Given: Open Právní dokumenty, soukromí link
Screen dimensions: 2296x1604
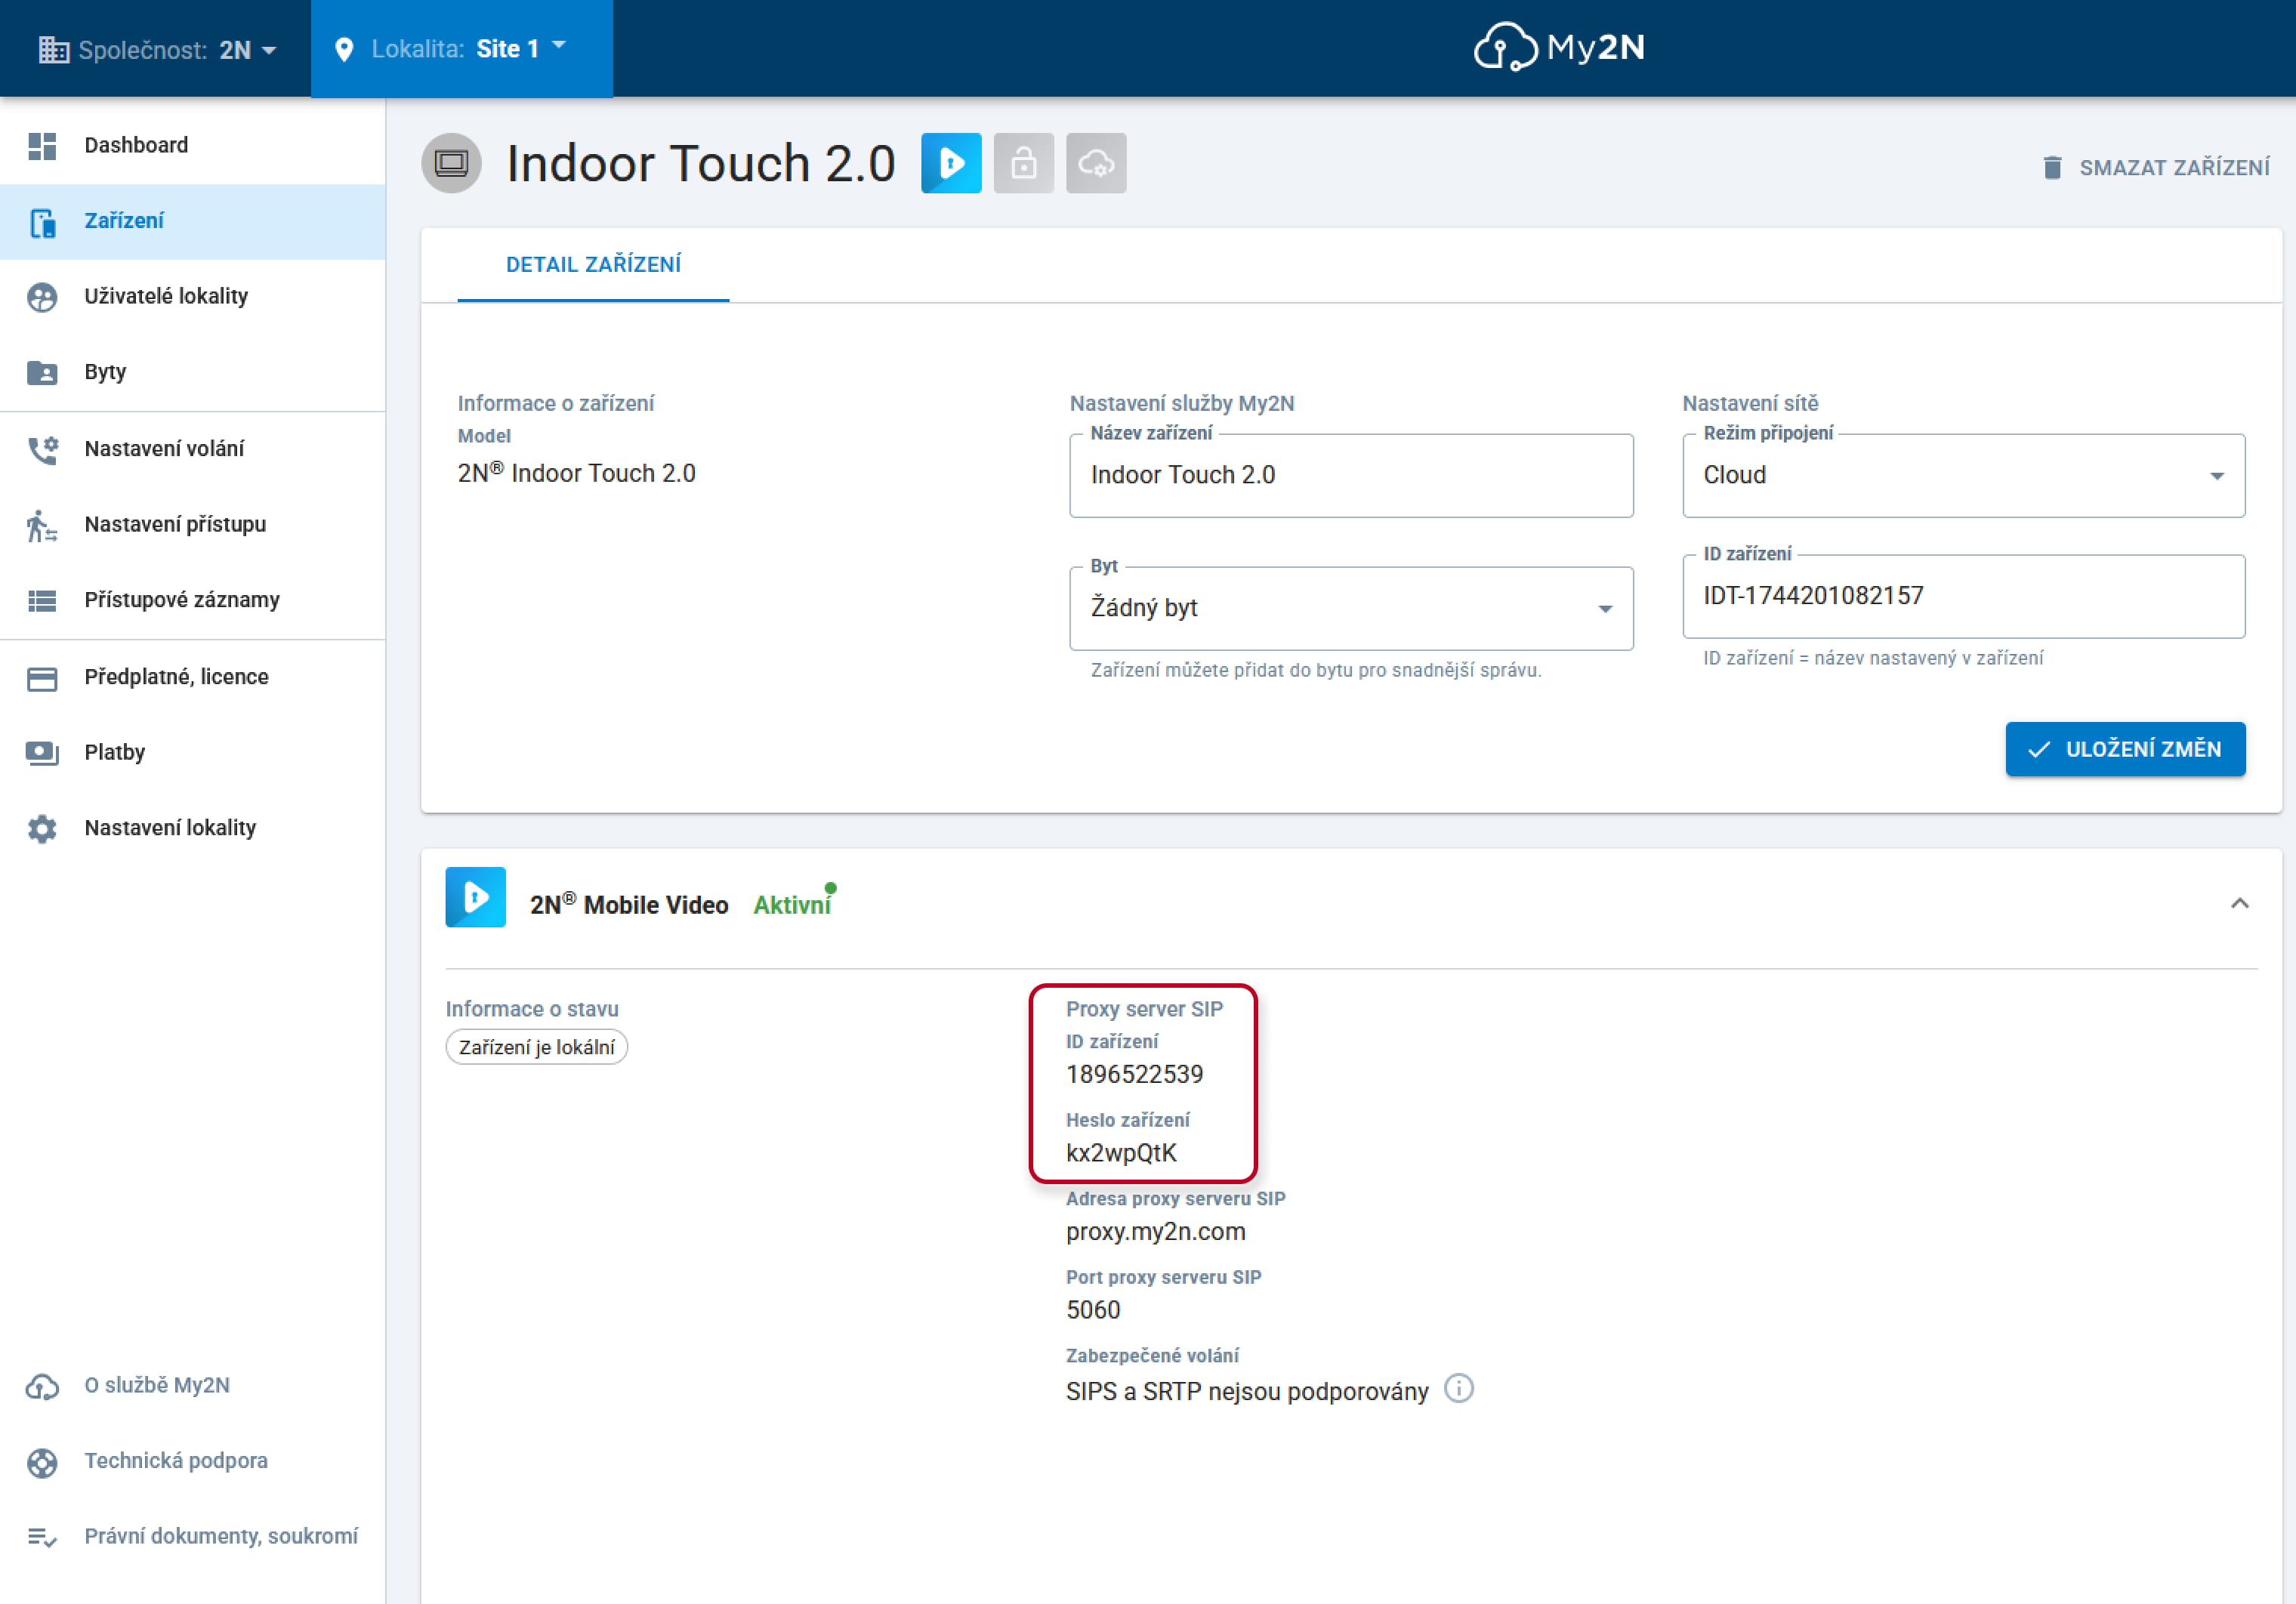Looking at the screenshot, I should point(193,1537).
